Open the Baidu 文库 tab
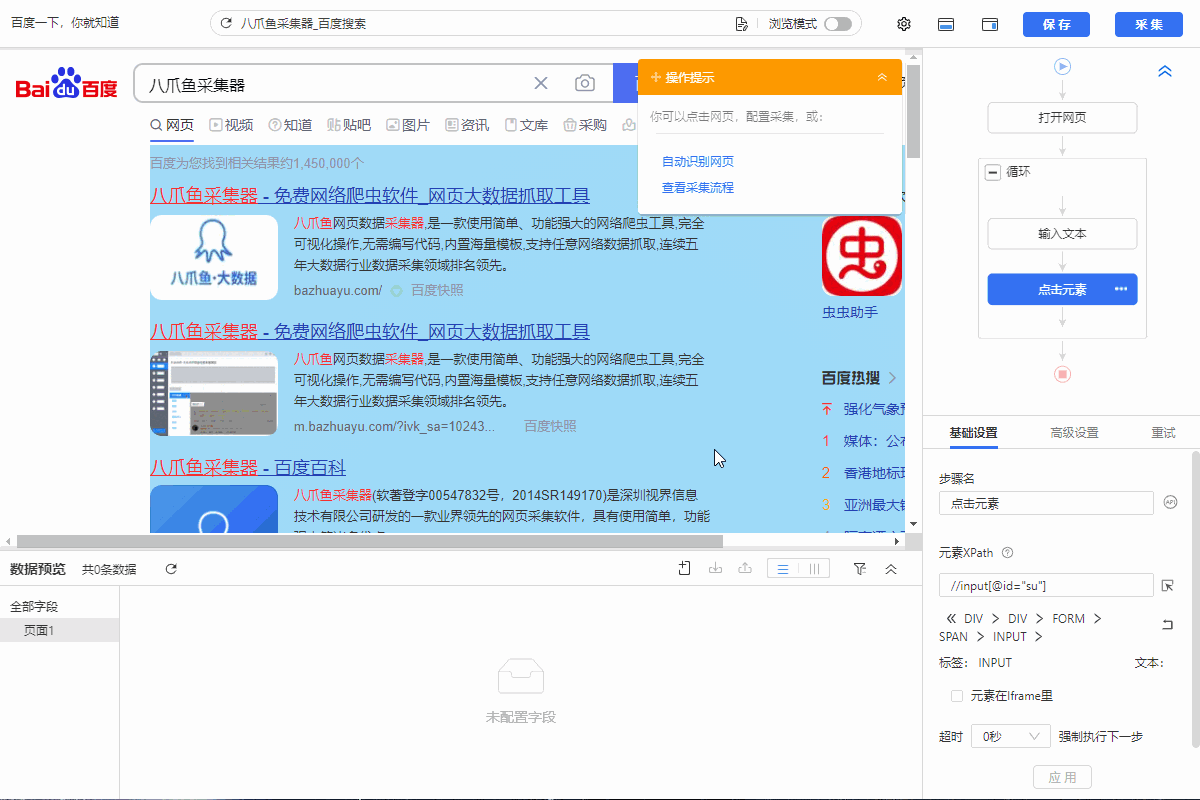 tap(526, 125)
